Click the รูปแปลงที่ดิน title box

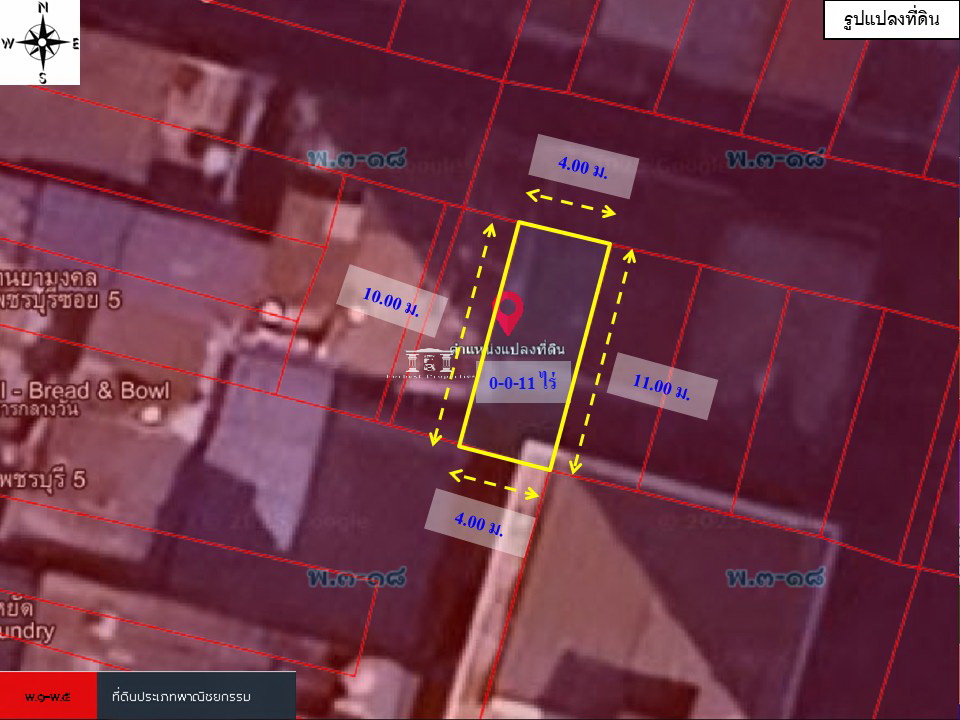tap(884, 20)
